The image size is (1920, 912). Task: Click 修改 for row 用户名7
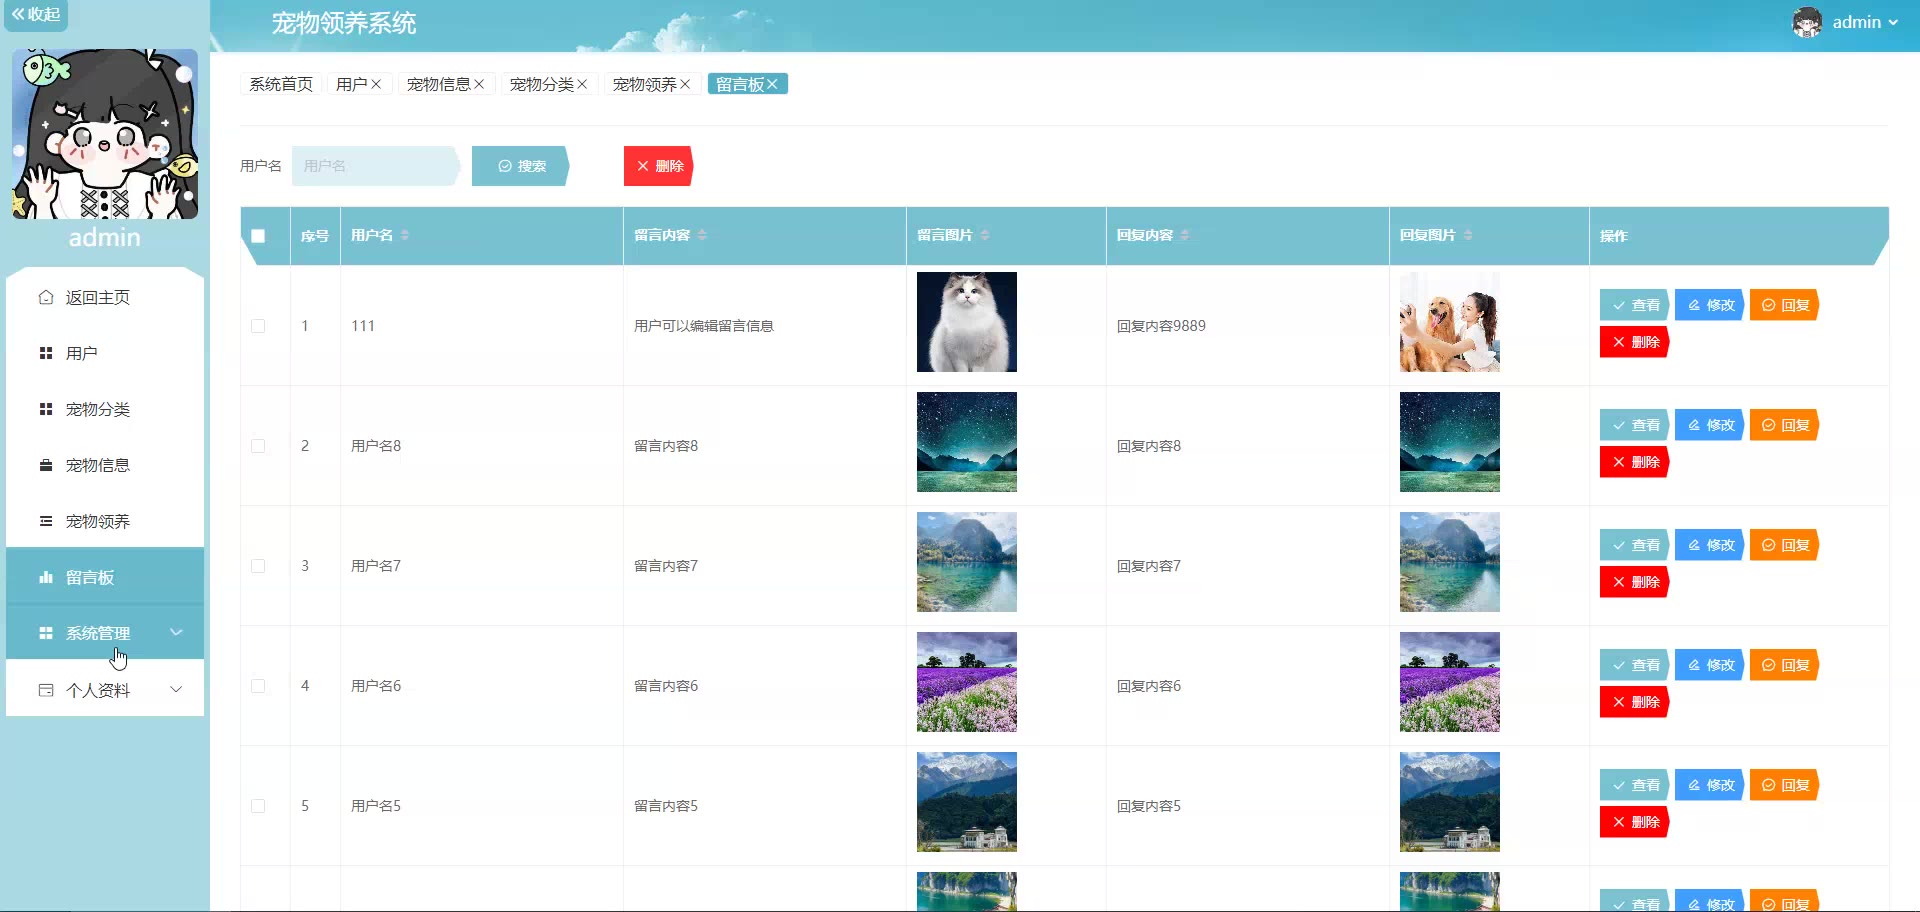1710,545
